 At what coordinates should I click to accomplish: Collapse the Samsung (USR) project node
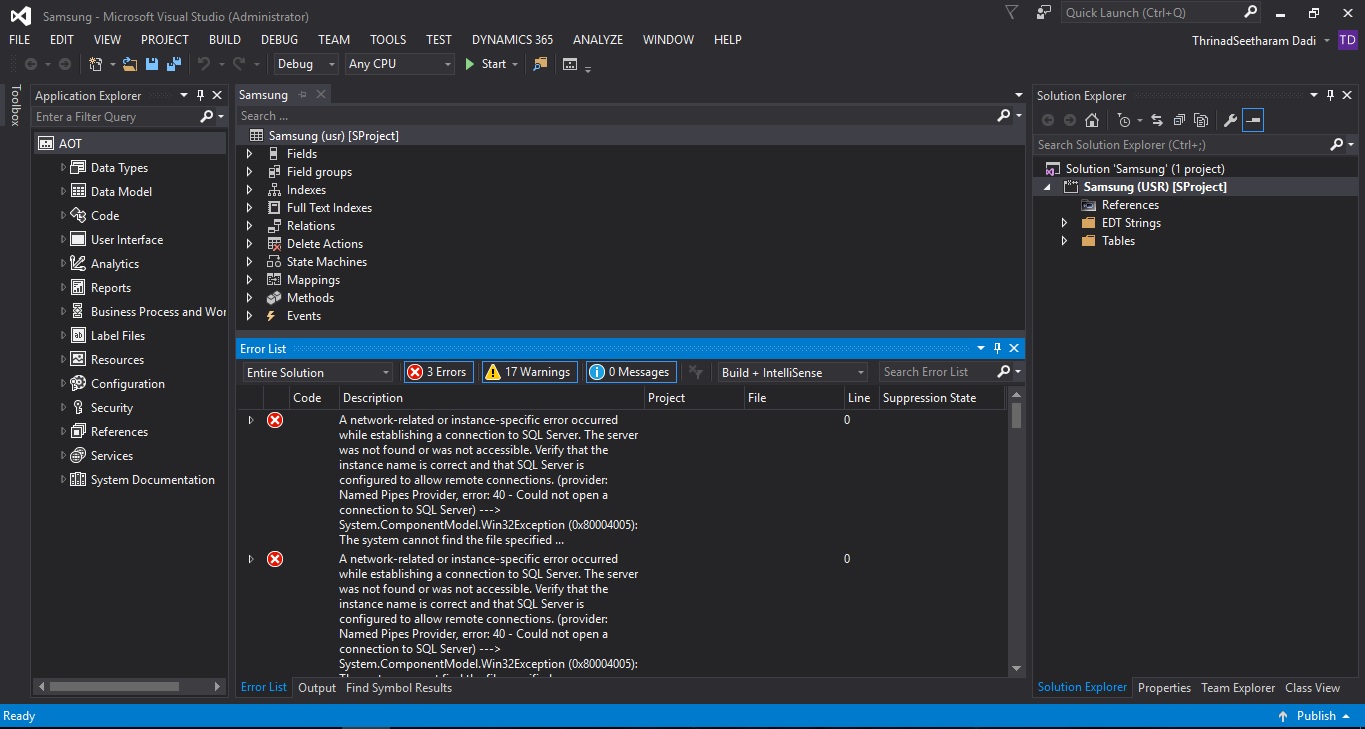tap(1048, 187)
